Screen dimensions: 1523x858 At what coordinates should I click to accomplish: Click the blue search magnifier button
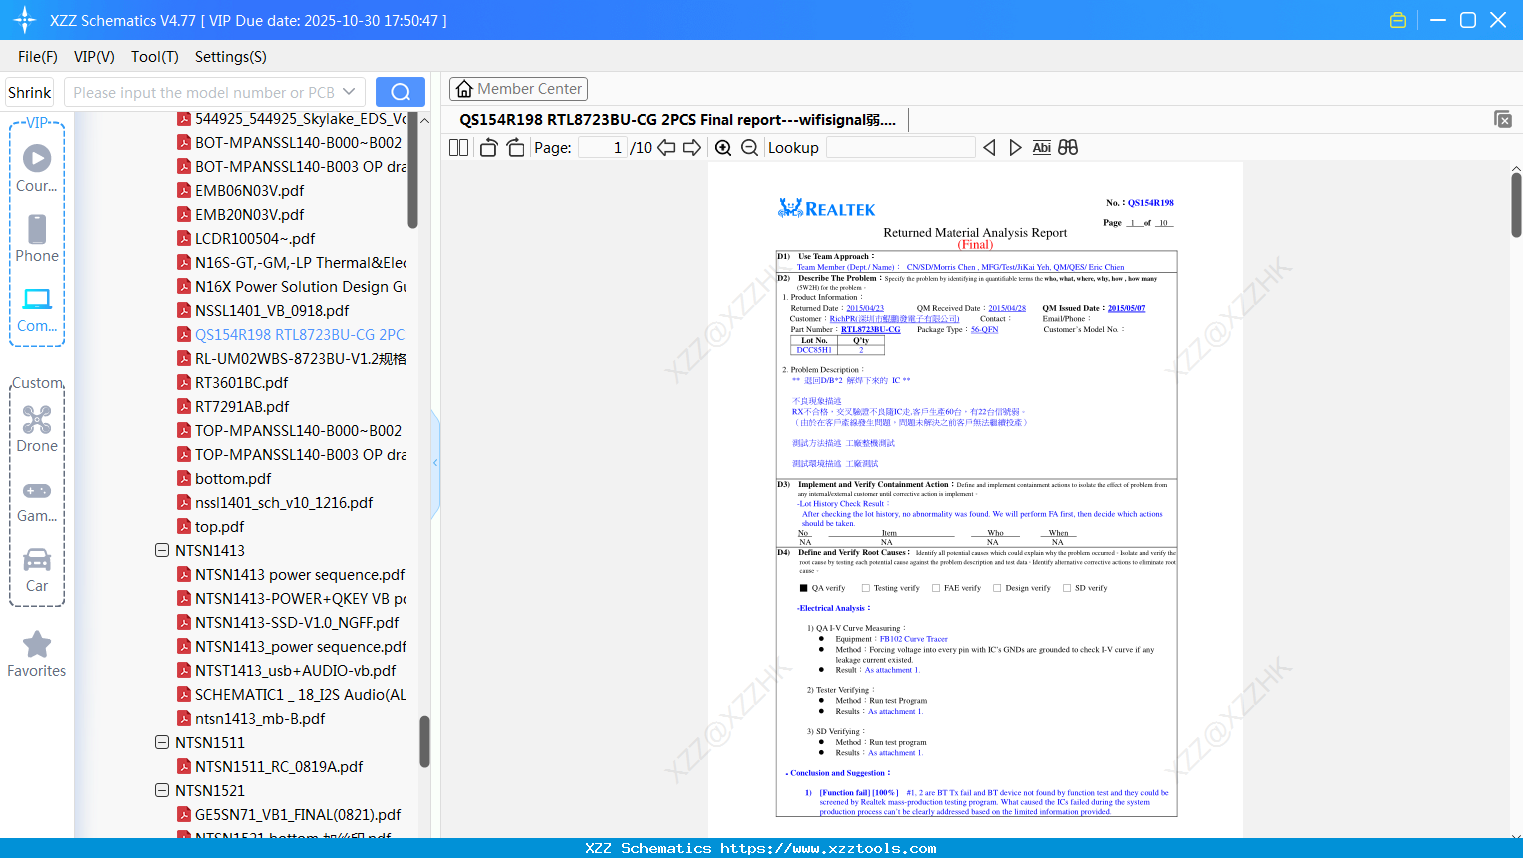click(x=400, y=92)
